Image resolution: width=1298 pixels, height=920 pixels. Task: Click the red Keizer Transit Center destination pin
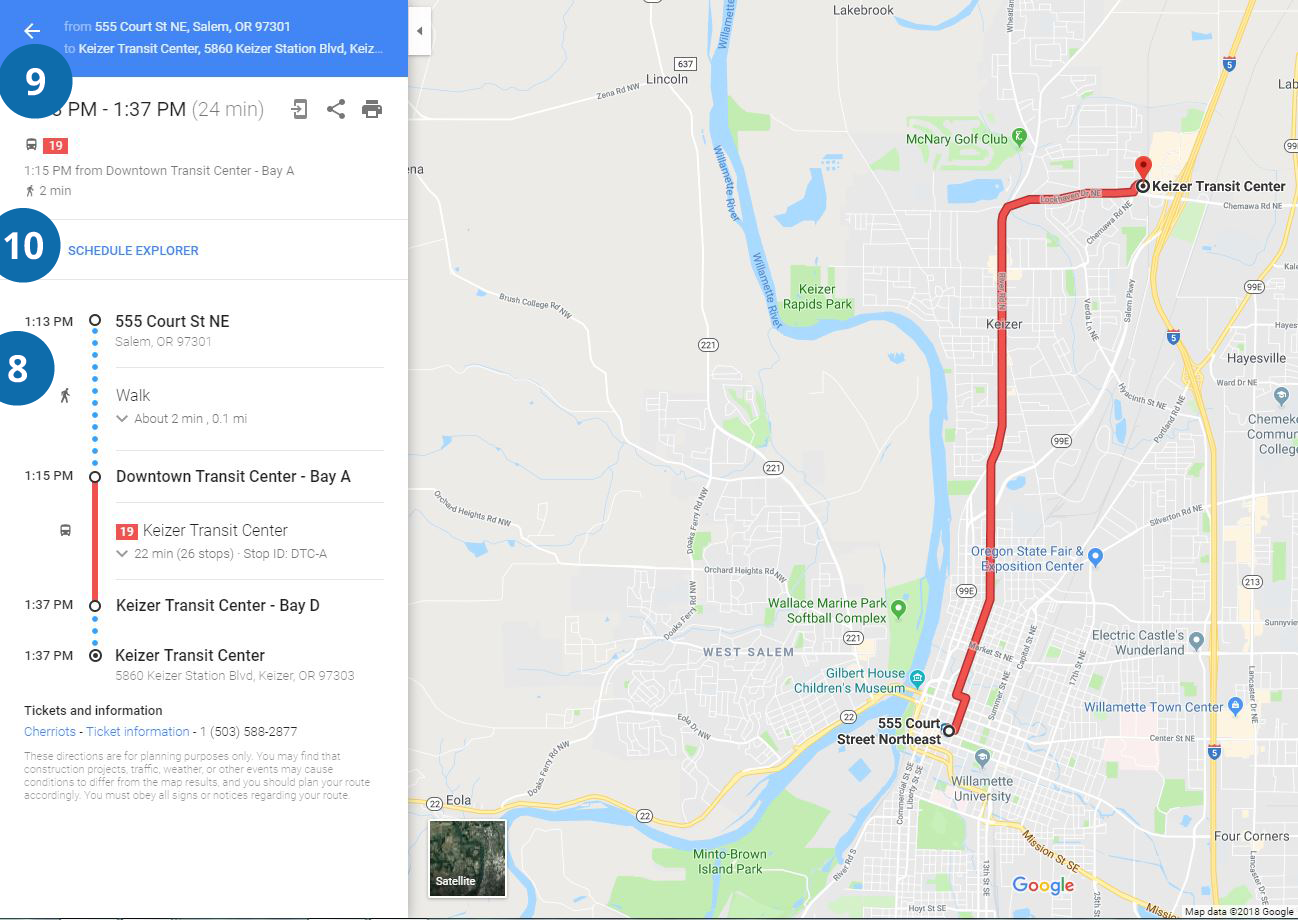1143,167
